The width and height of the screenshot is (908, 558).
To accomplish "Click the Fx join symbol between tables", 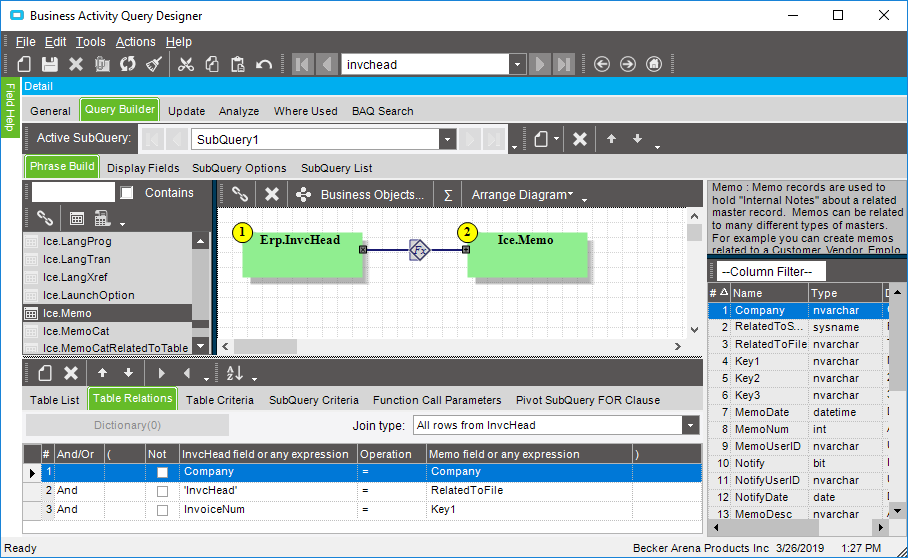I will [x=419, y=250].
